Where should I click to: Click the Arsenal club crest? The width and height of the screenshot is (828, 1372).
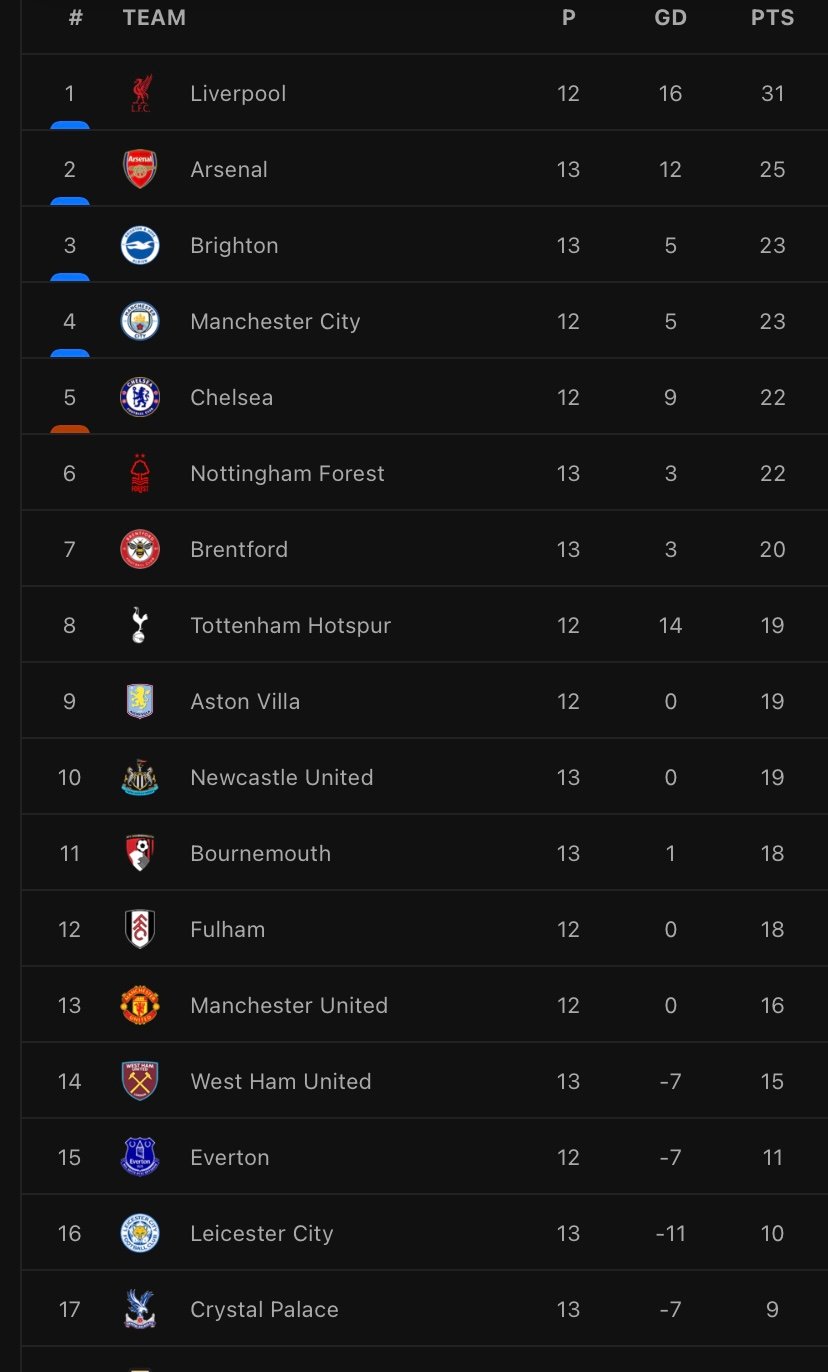(140, 170)
